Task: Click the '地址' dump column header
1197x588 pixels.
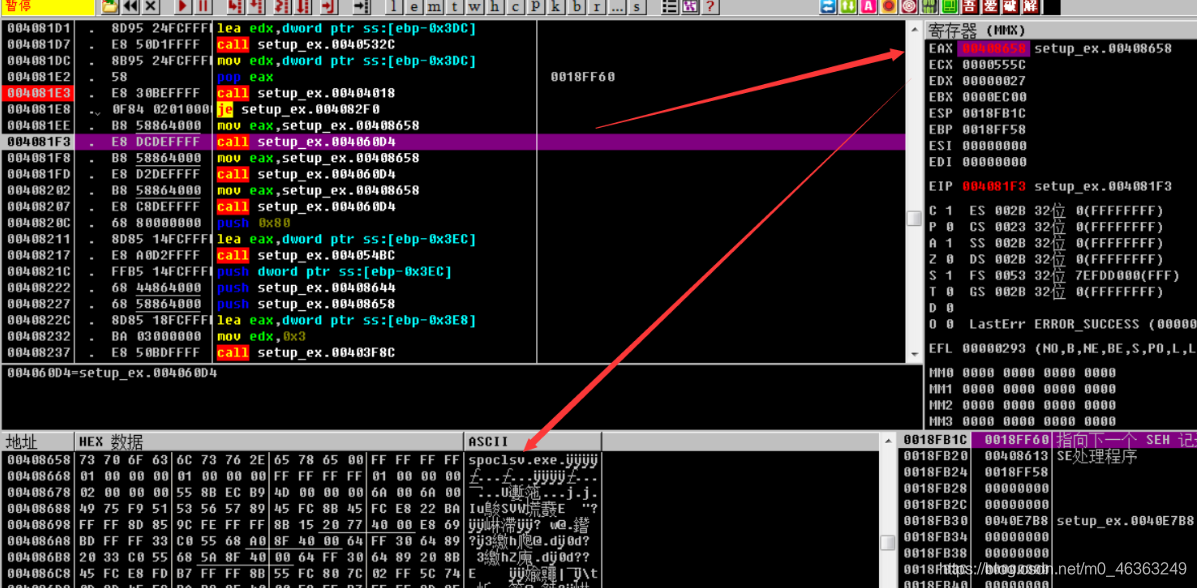Action: point(37,441)
